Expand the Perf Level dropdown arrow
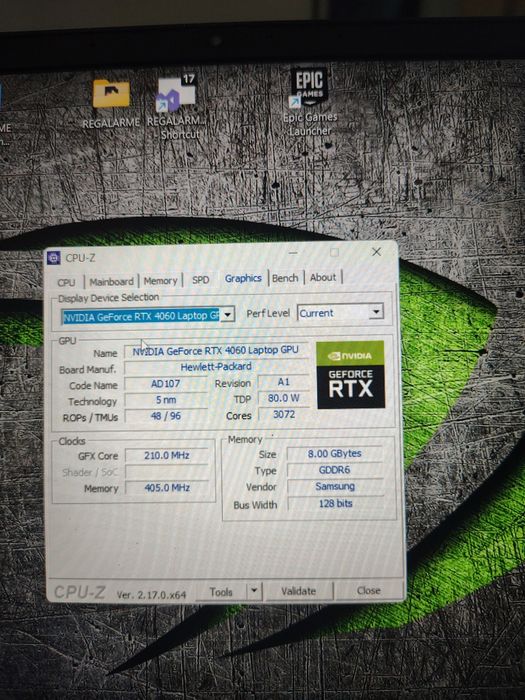Screen dimensions: 525x700 click(x=376, y=312)
